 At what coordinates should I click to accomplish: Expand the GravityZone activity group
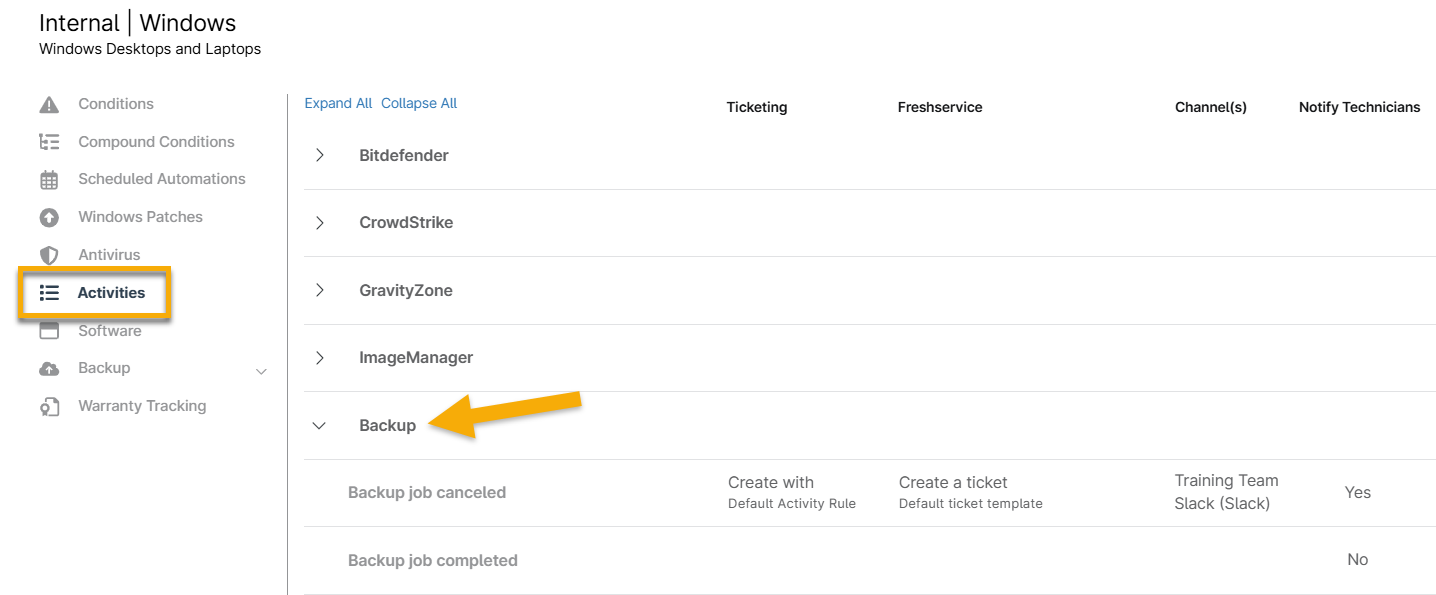320,290
